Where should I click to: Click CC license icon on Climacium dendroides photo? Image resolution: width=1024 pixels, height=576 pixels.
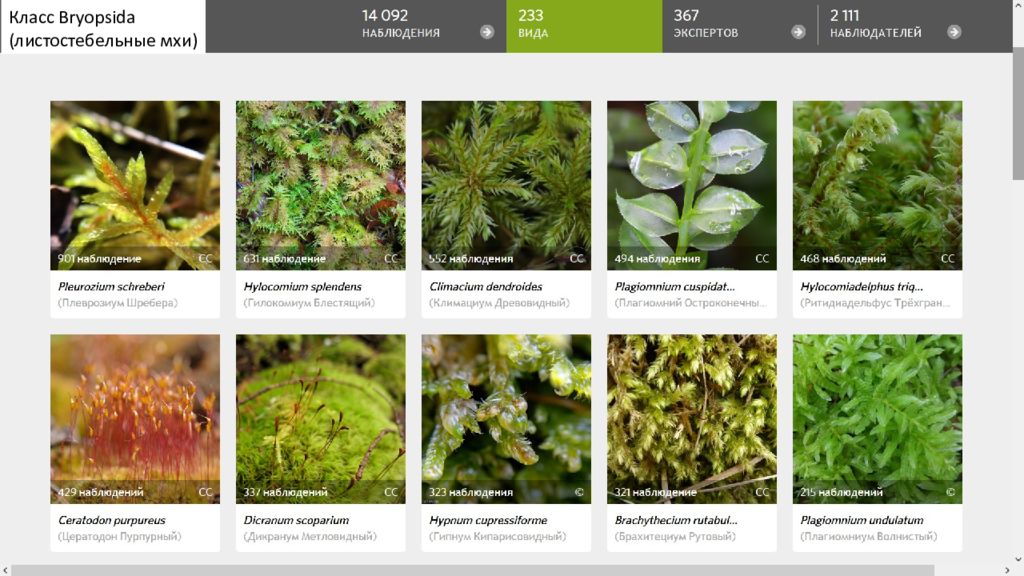[577, 259]
